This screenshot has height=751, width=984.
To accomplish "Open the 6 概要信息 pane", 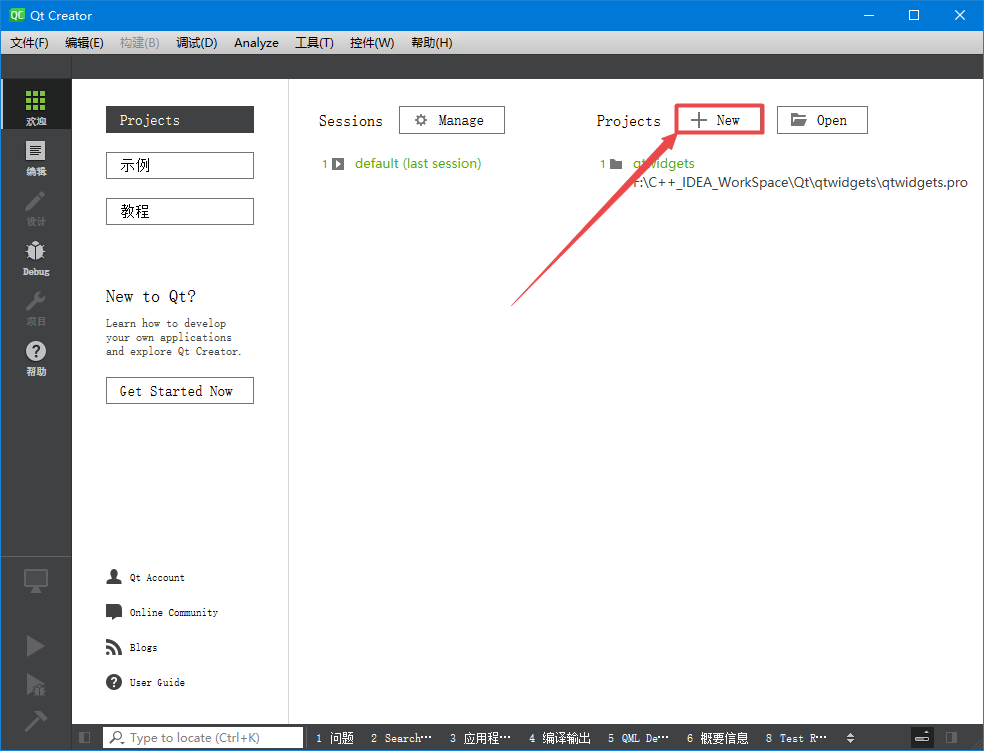I will pyautogui.click(x=717, y=738).
